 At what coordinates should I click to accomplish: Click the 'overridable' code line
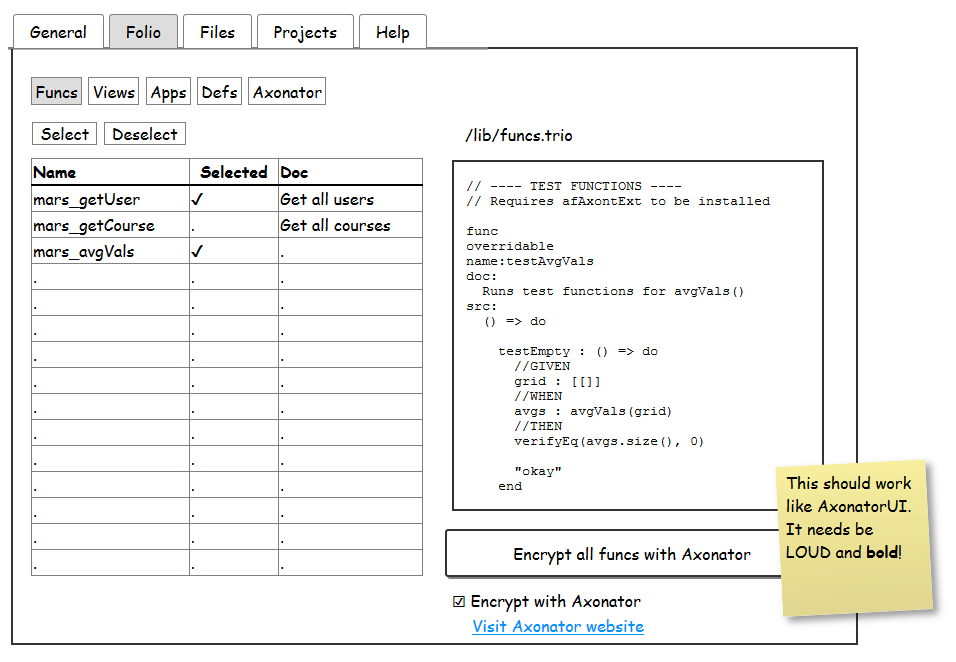click(510, 246)
